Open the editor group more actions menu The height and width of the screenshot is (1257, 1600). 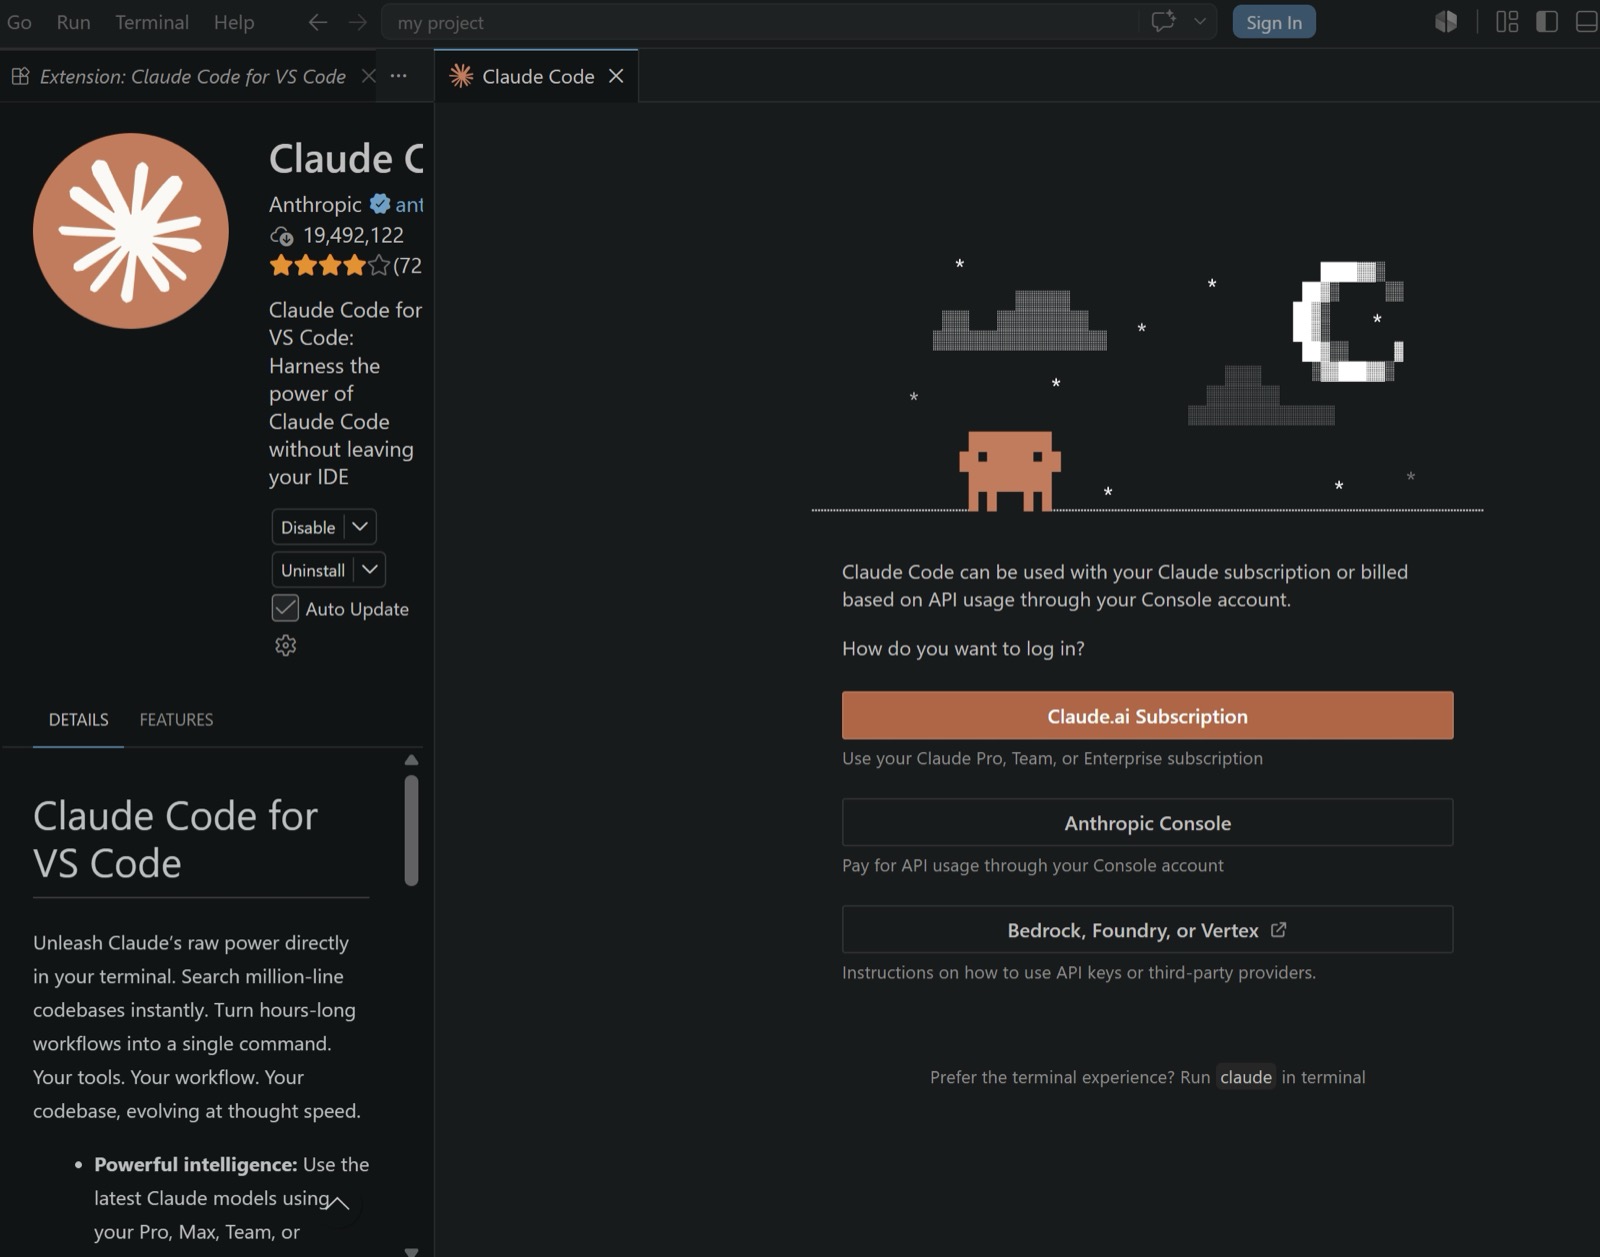398,76
